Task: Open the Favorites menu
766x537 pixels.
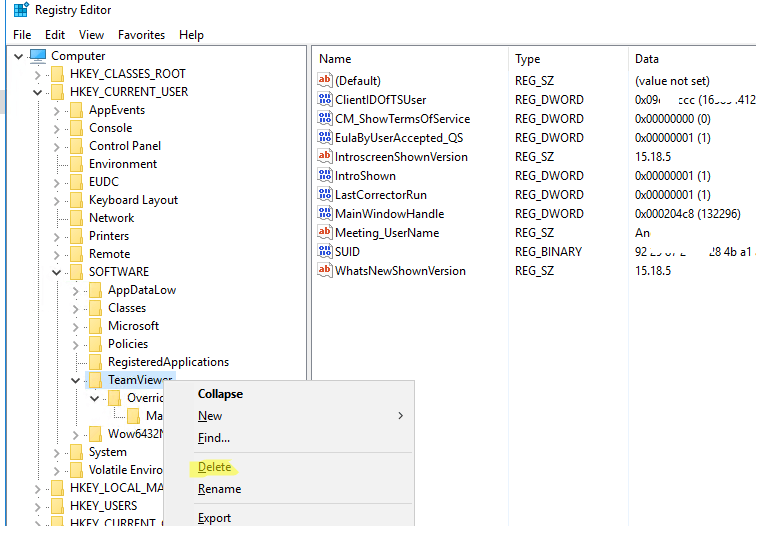Action: pyautogui.click(x=141, y=35)
